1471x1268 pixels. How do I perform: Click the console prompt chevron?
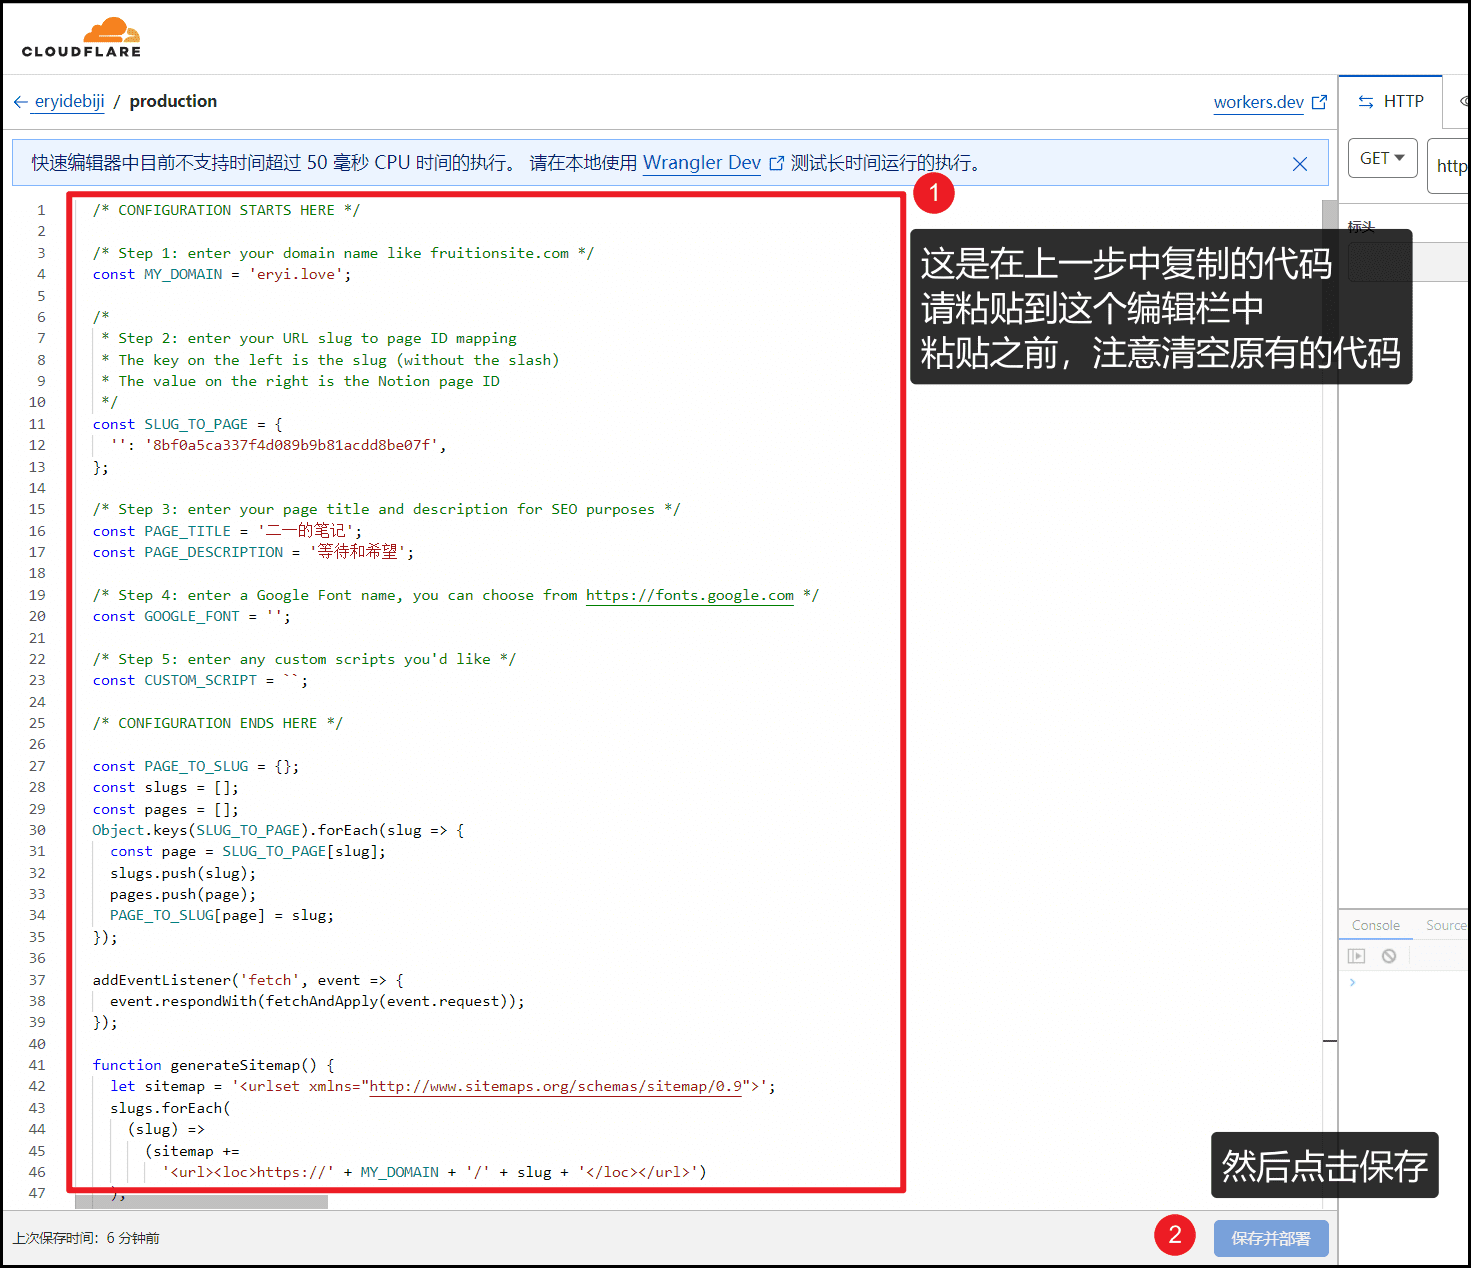coord(1352,982)
